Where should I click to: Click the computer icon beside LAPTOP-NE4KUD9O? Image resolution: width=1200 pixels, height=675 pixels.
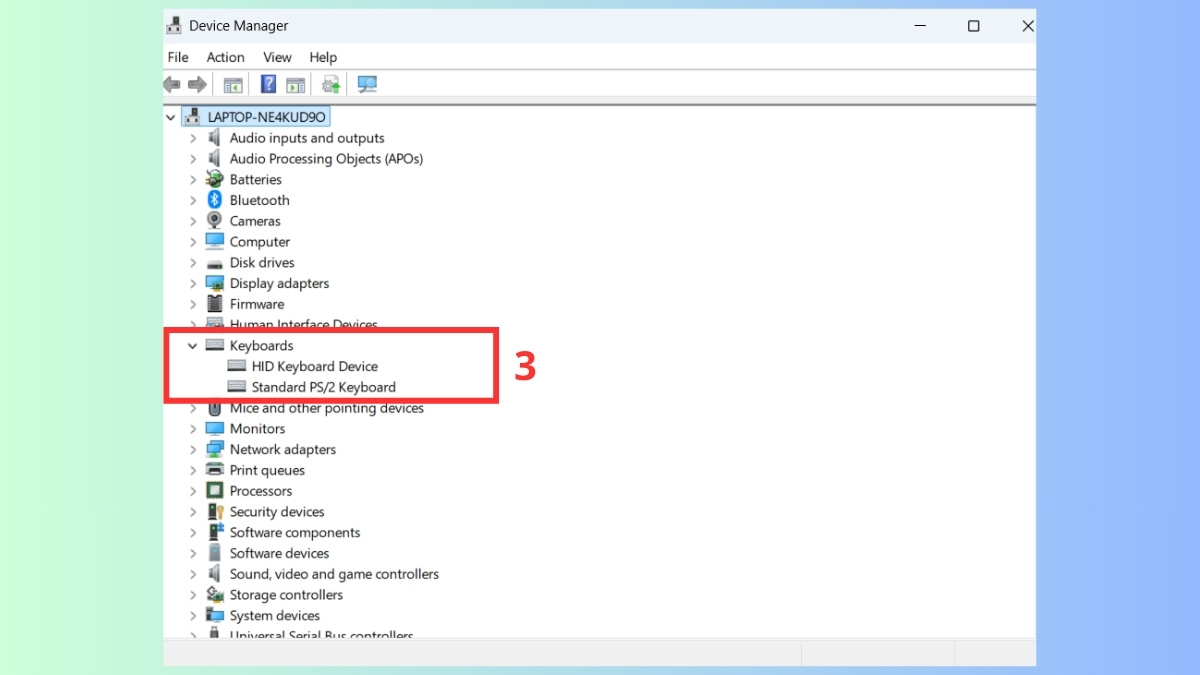click(x=193, y=117)
